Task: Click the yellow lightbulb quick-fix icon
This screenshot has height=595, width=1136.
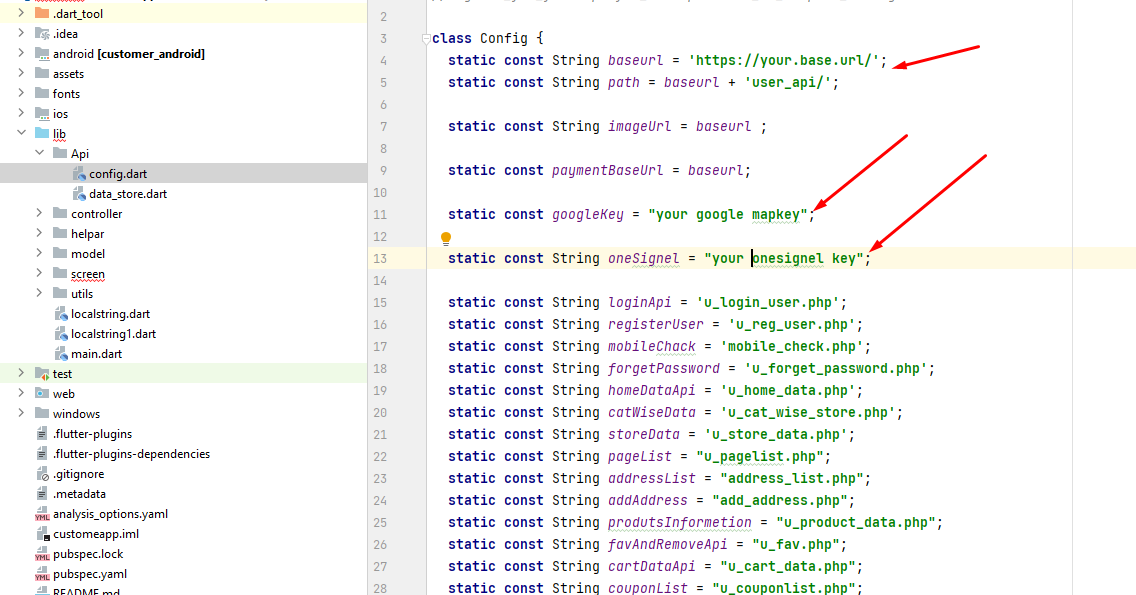Action: 446,238
